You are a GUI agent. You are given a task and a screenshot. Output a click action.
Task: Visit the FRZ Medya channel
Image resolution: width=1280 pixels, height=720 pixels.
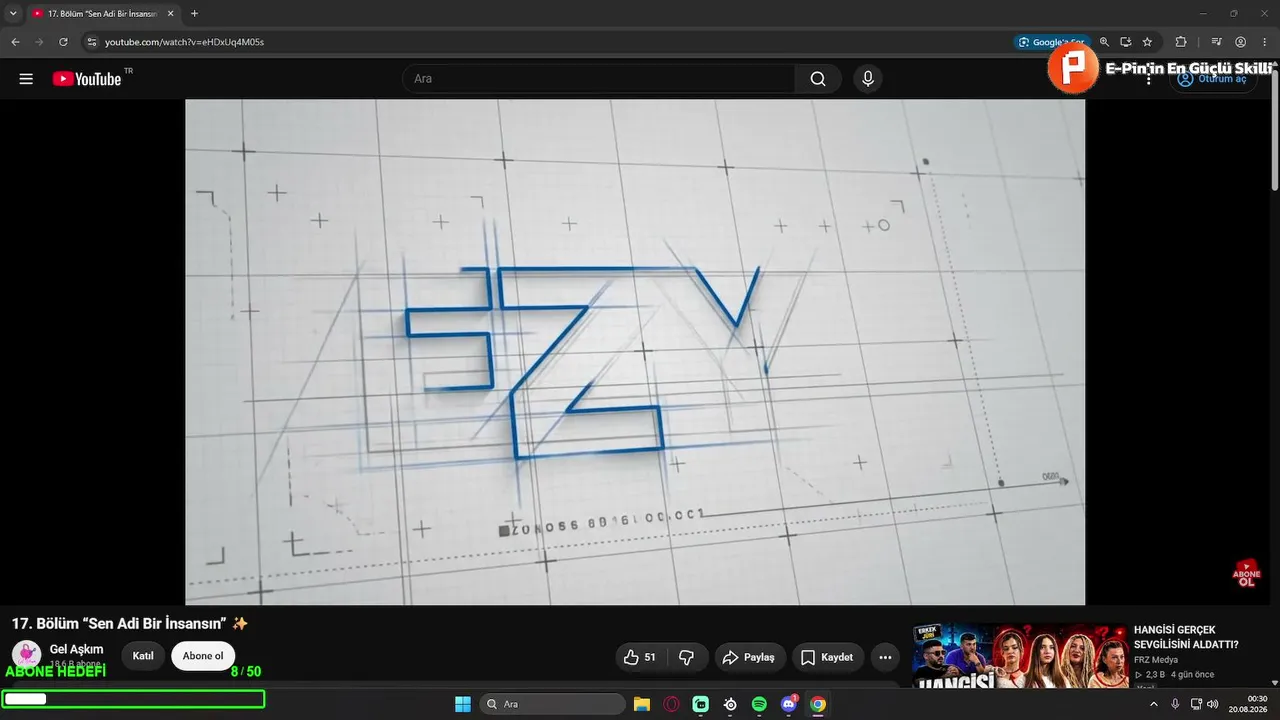coord(1156,660)
